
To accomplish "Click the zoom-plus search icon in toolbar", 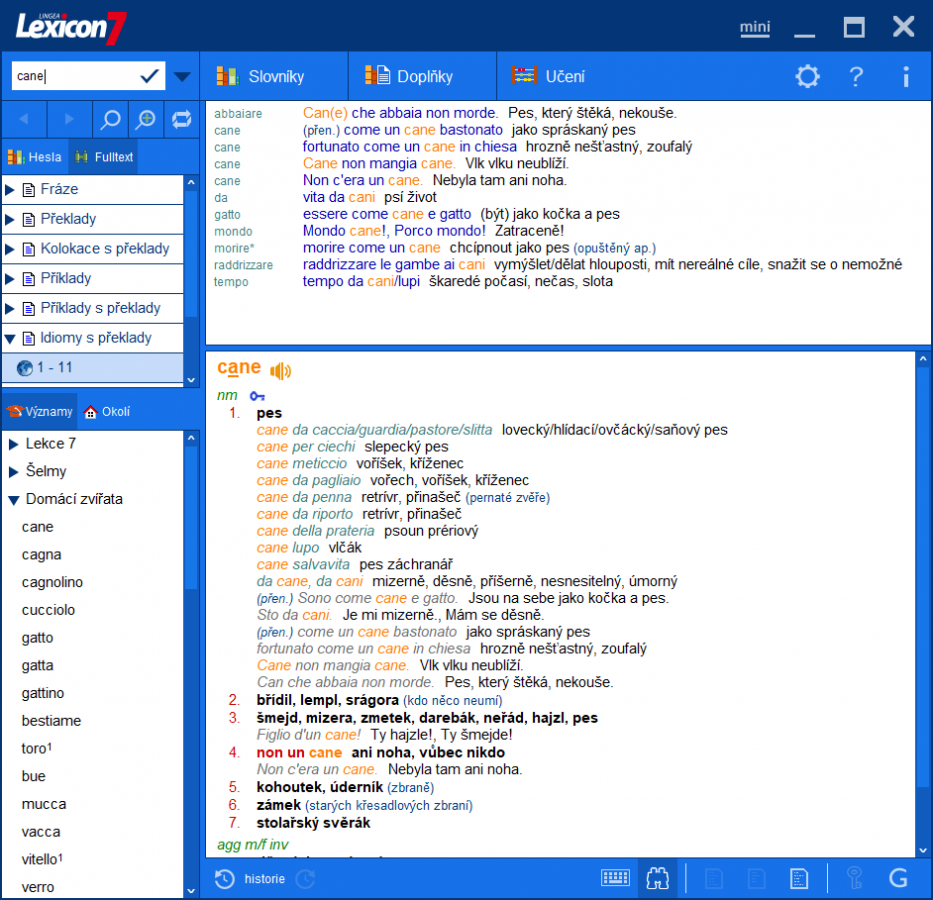I will click(146, 118).
